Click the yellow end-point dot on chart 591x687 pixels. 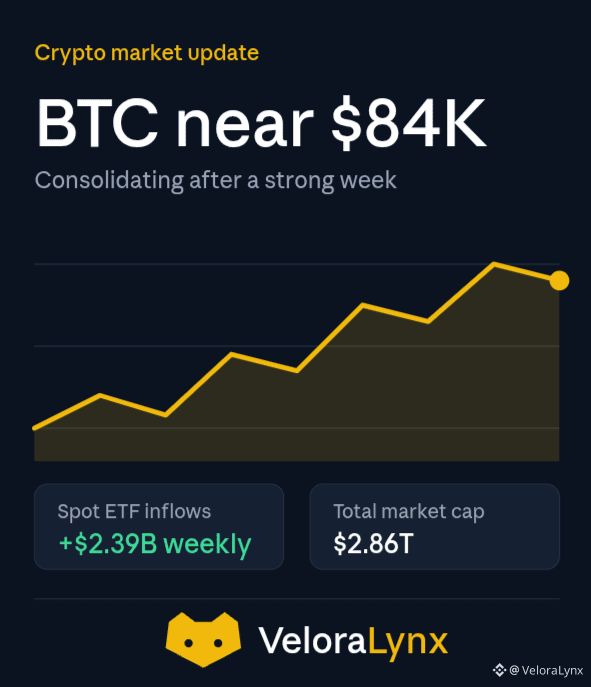pyautogui.click(x=559, y=280)
